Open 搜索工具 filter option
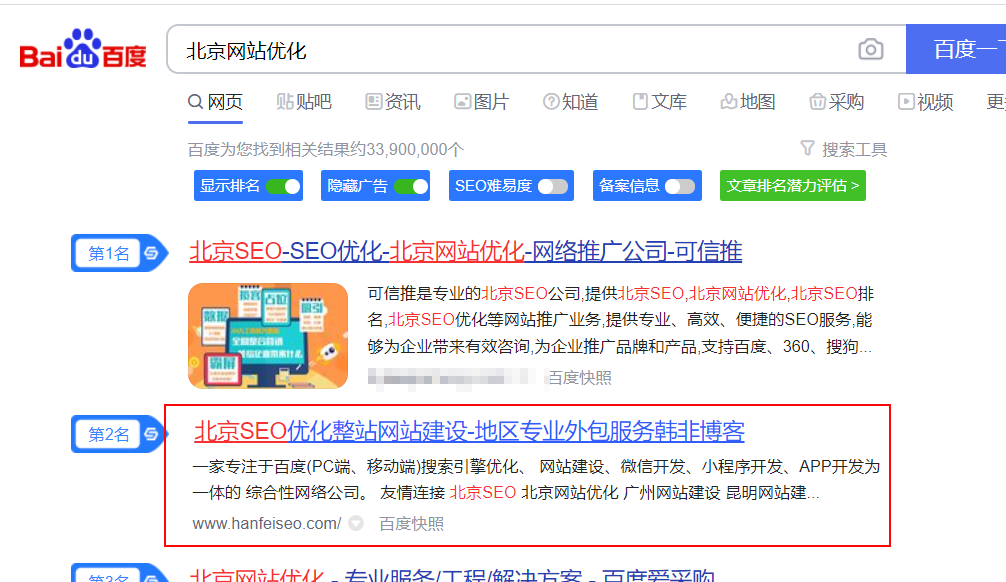This screenshot has height=582, width=1006. 844,150
